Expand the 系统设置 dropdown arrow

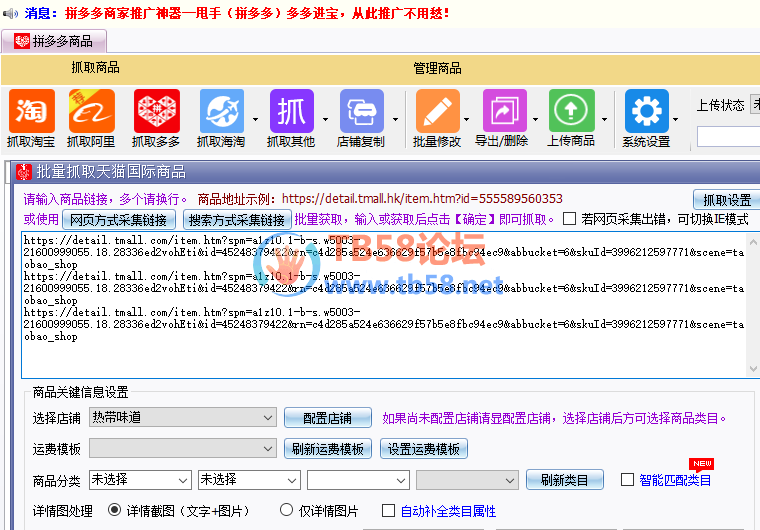(675, 119)
